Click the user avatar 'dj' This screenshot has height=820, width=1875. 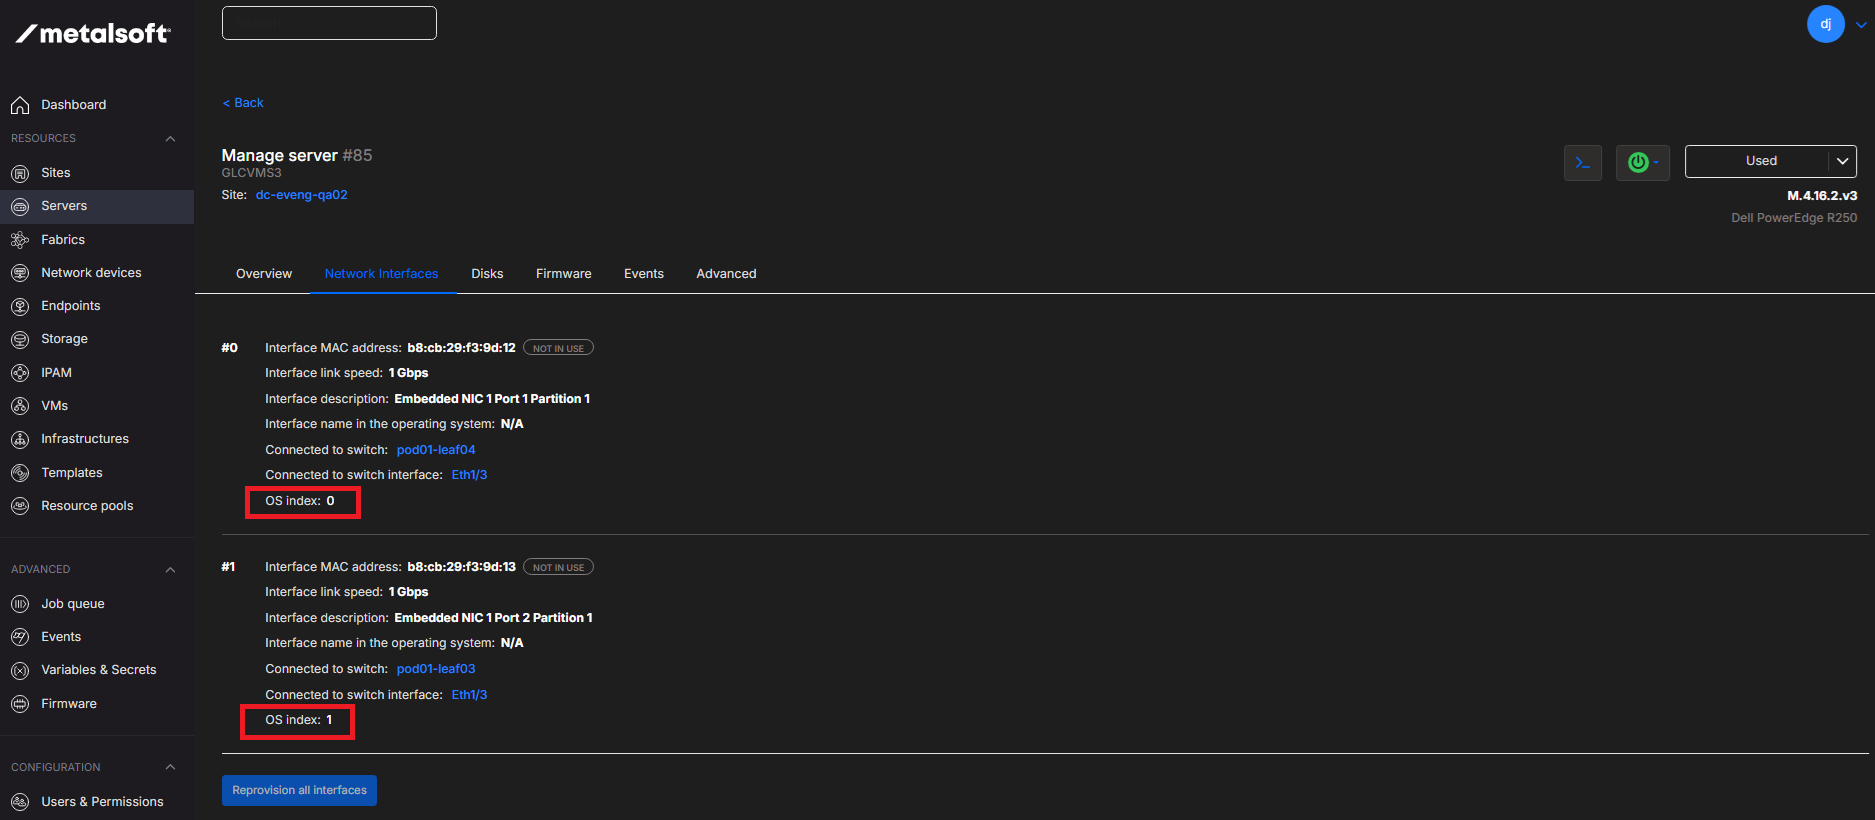tap(1825, 24)
